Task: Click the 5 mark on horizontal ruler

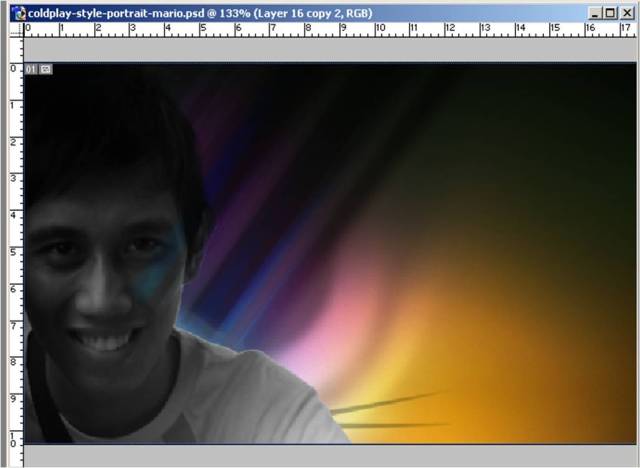Action: 204,30
